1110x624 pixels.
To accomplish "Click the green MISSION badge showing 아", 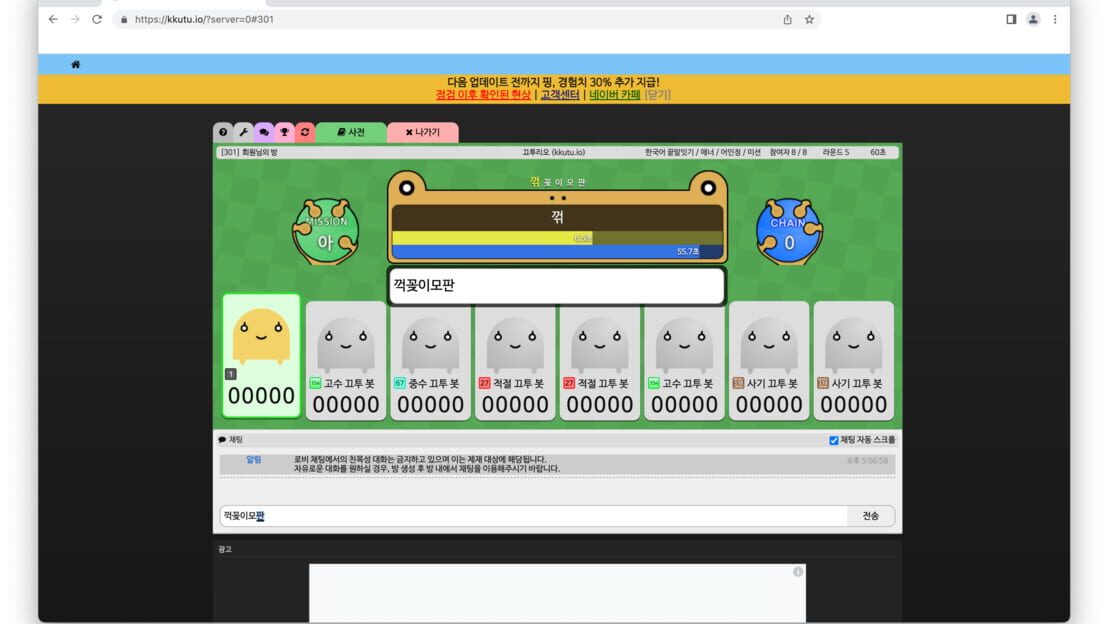I will [326, 232].
